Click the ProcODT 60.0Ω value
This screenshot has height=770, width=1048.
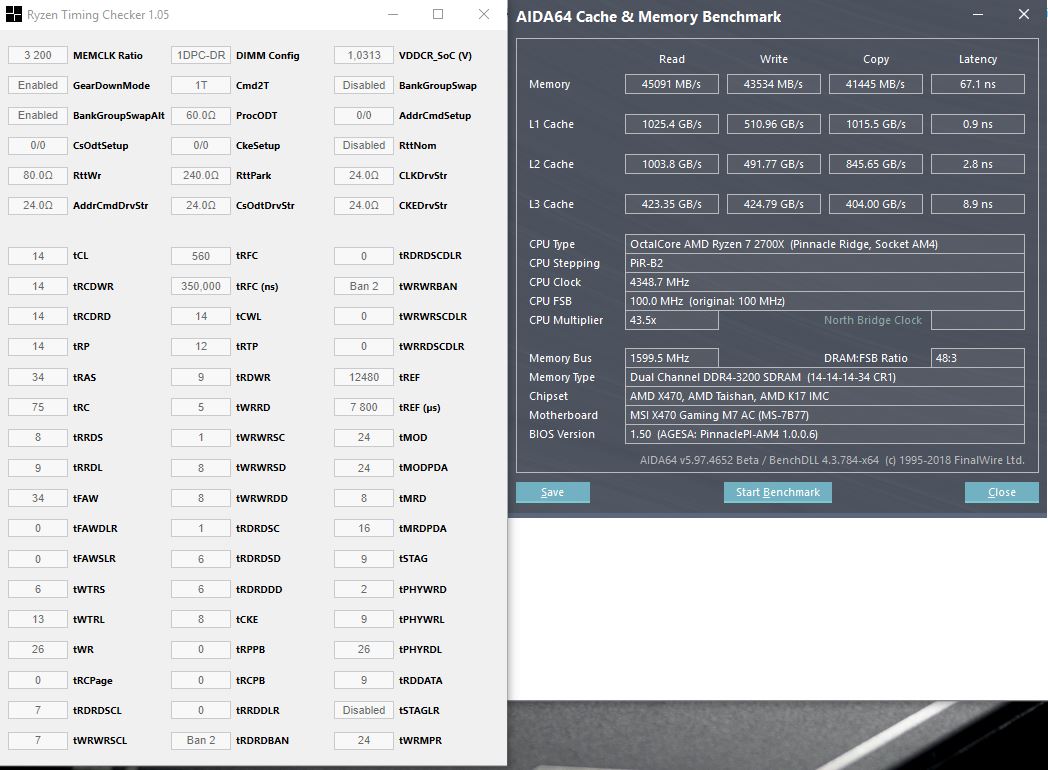201,116
